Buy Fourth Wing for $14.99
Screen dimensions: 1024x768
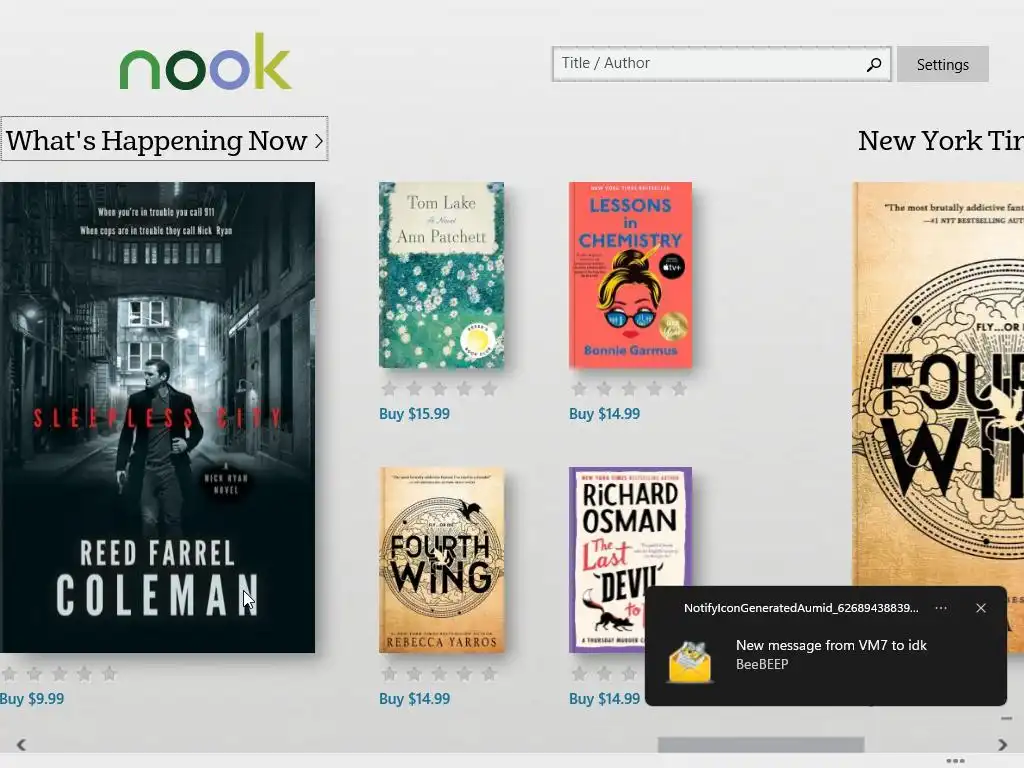(x=414, y=699)
